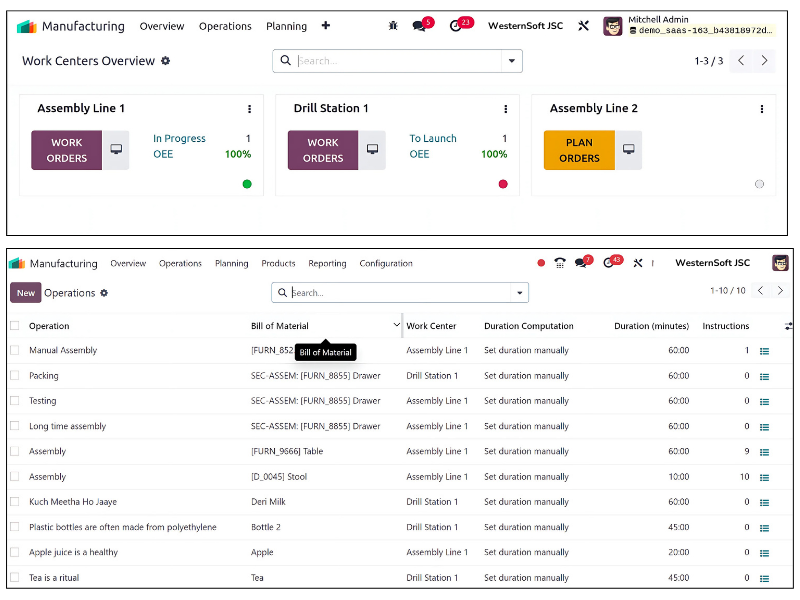Open the Reporting menu
The width and height of the screenshot is (800, 600).
(x=327, y=263)
